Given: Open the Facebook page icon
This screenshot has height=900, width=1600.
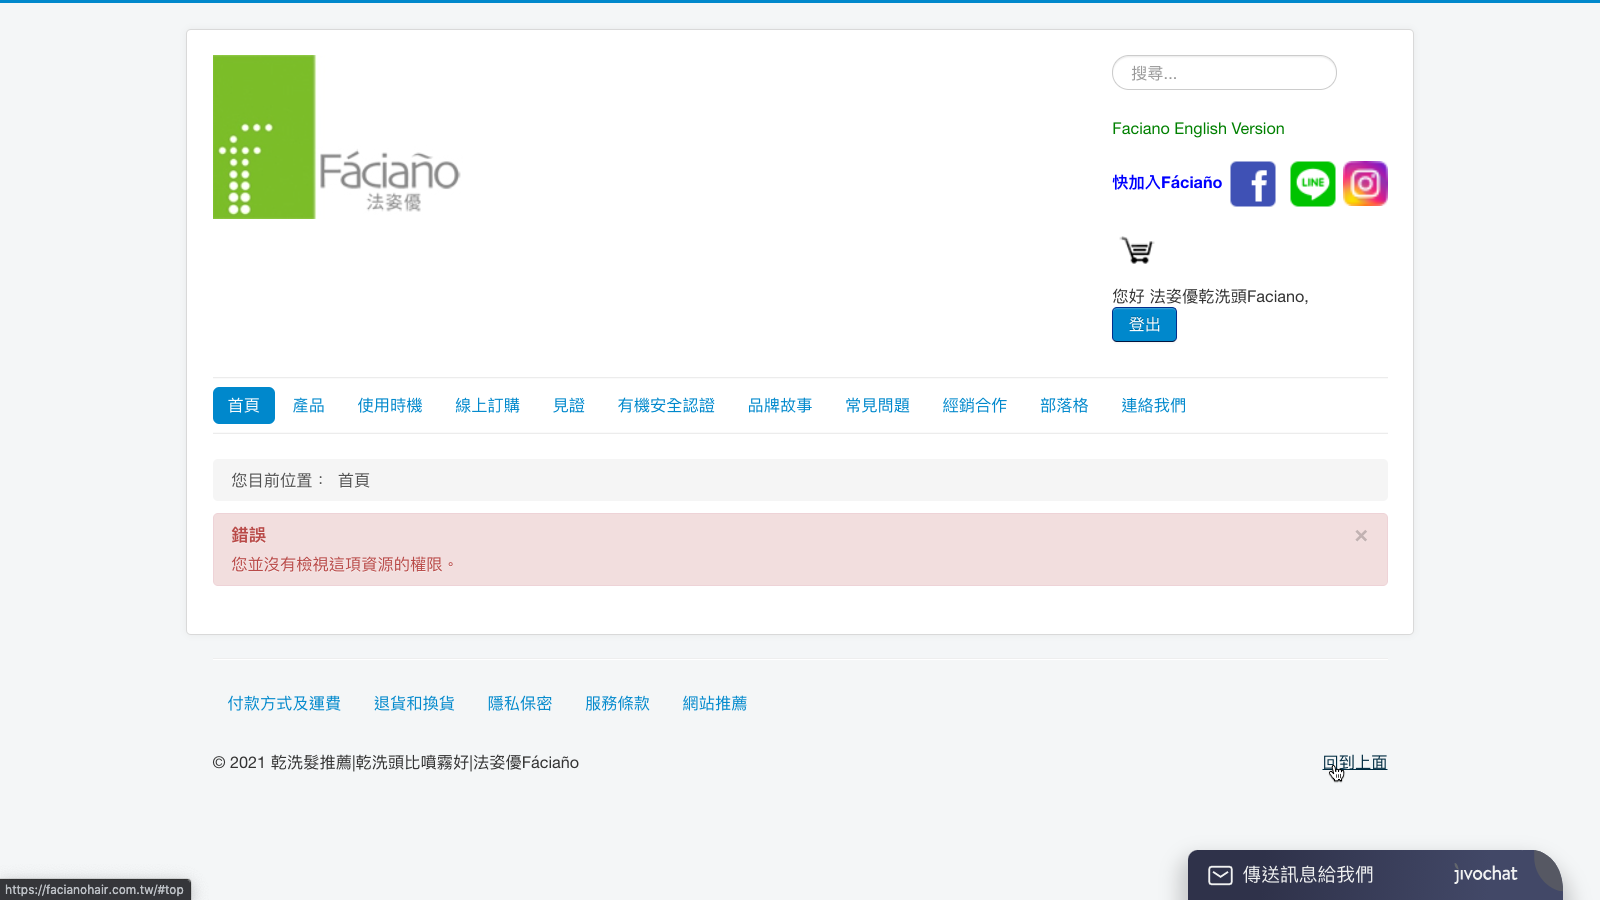Looking at the screenshot, I should point(1253,184).
